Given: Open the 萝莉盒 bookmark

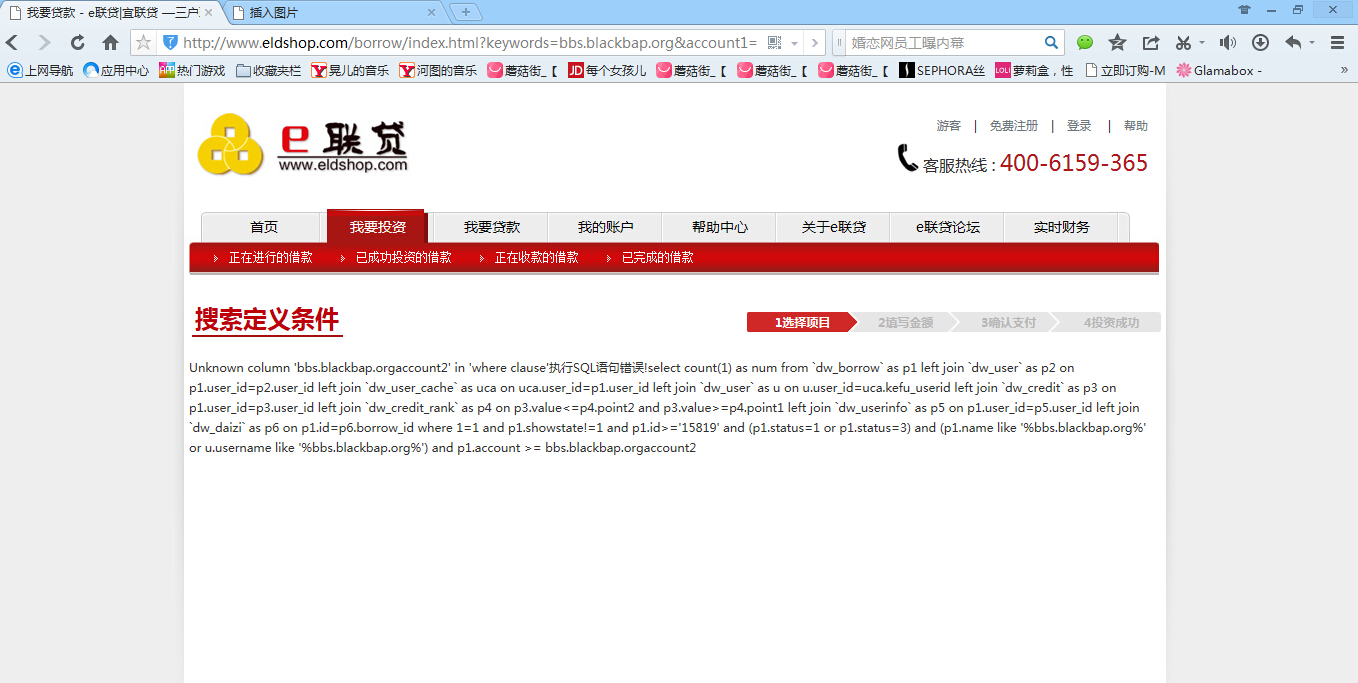Looking at the screenshot, I should tap(1034, 70).
